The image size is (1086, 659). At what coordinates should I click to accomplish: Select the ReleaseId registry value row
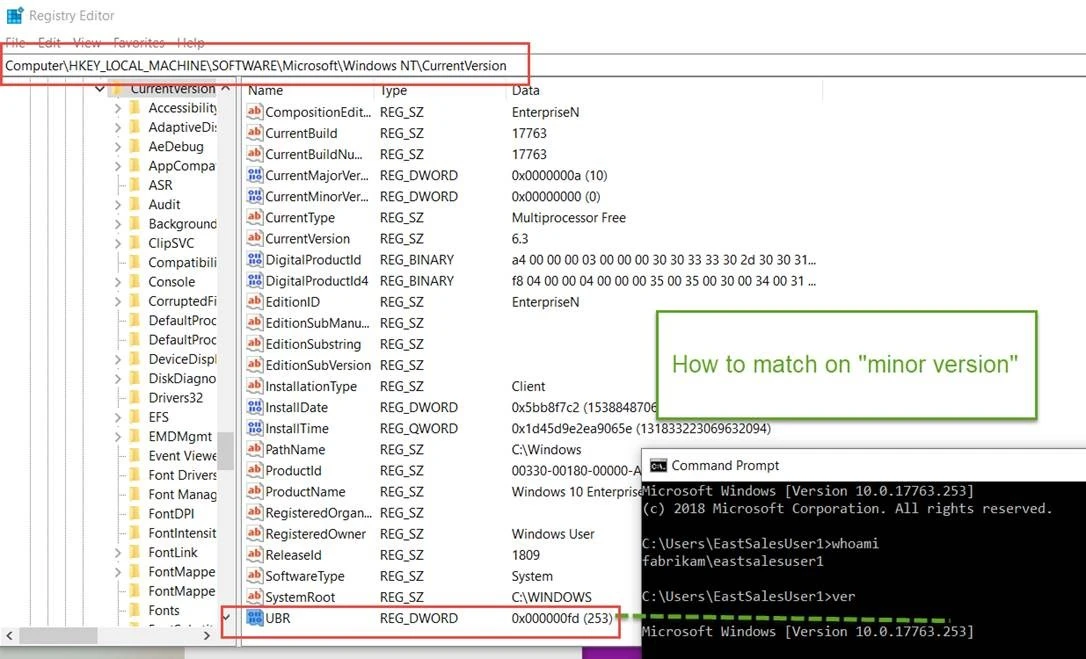pyautogui.click(x=293, y=555)
